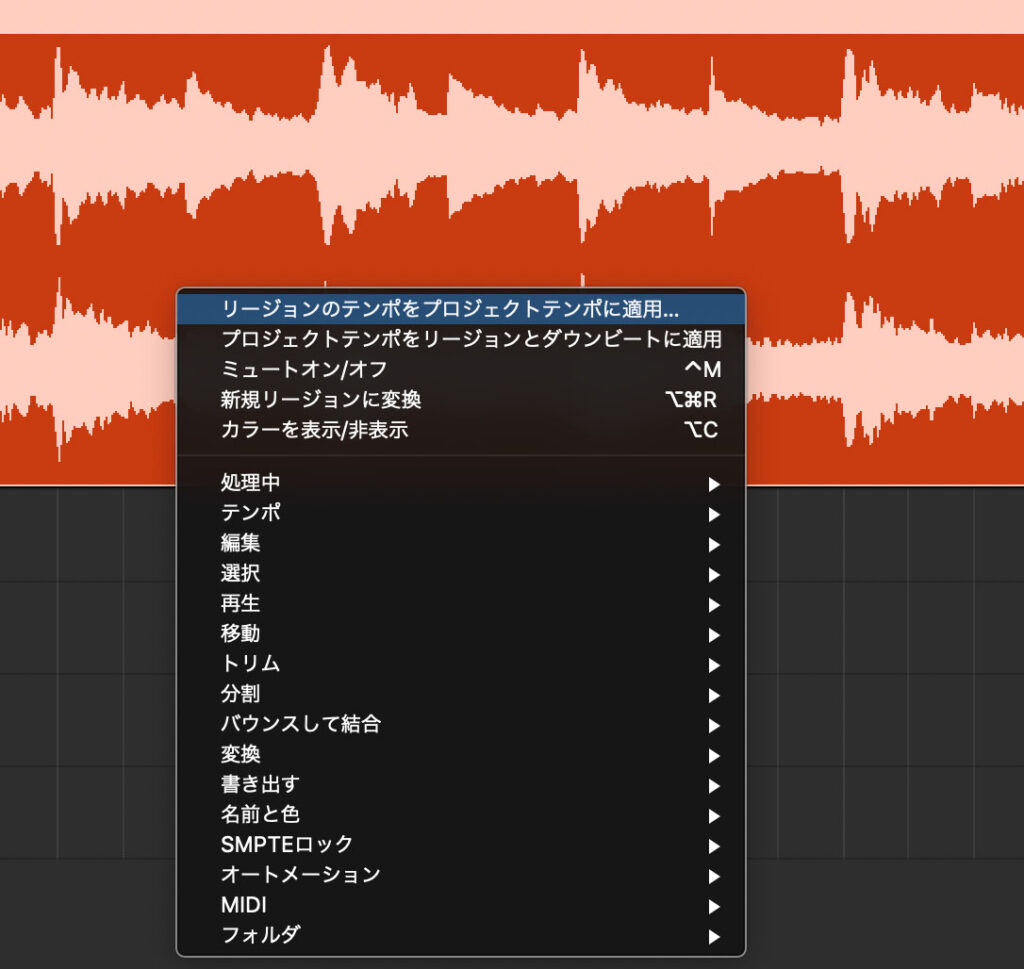Choose 新規リージョンに変換
This screenshot has height=969, width=1024.
point(461,399)
